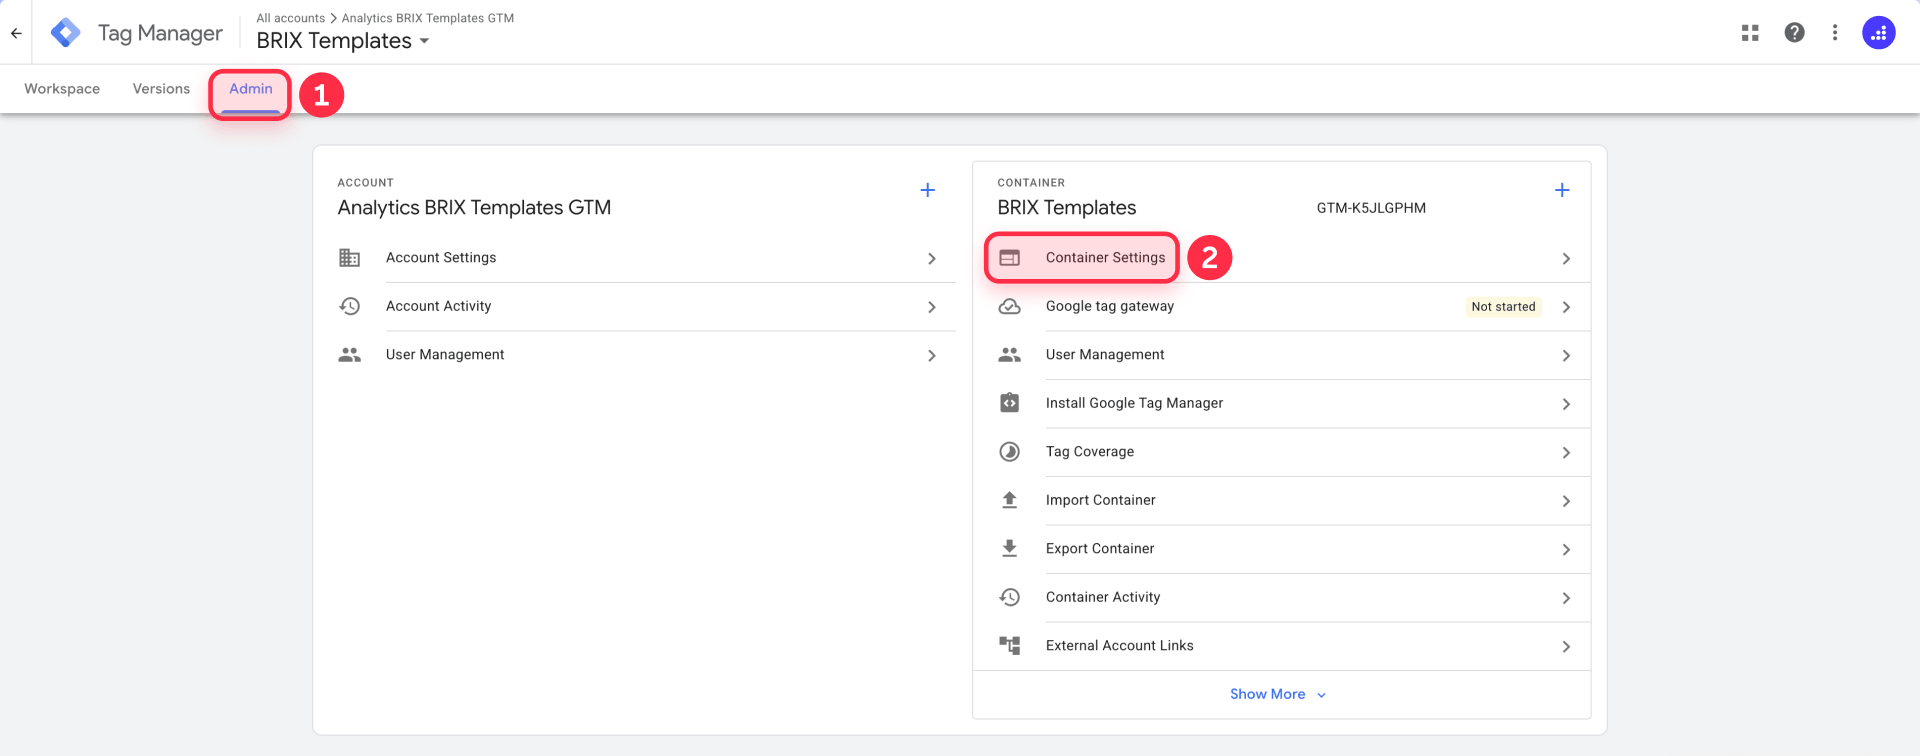
Task: Switch to the Versions tab
Action: (x=161, y=89)
